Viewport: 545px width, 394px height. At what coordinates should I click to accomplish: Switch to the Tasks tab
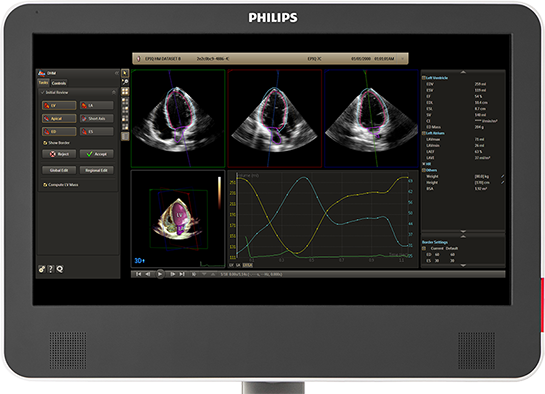[x=43, y=83]
